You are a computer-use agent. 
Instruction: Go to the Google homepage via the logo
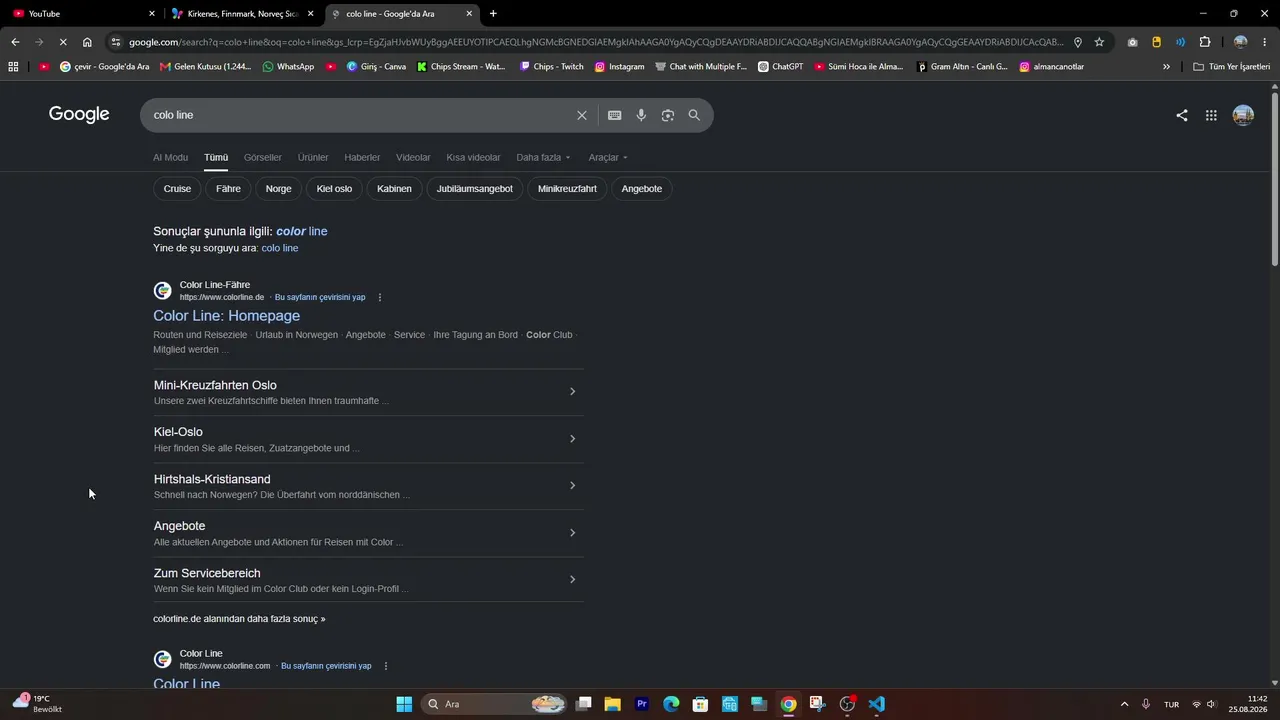pos(79,114)
